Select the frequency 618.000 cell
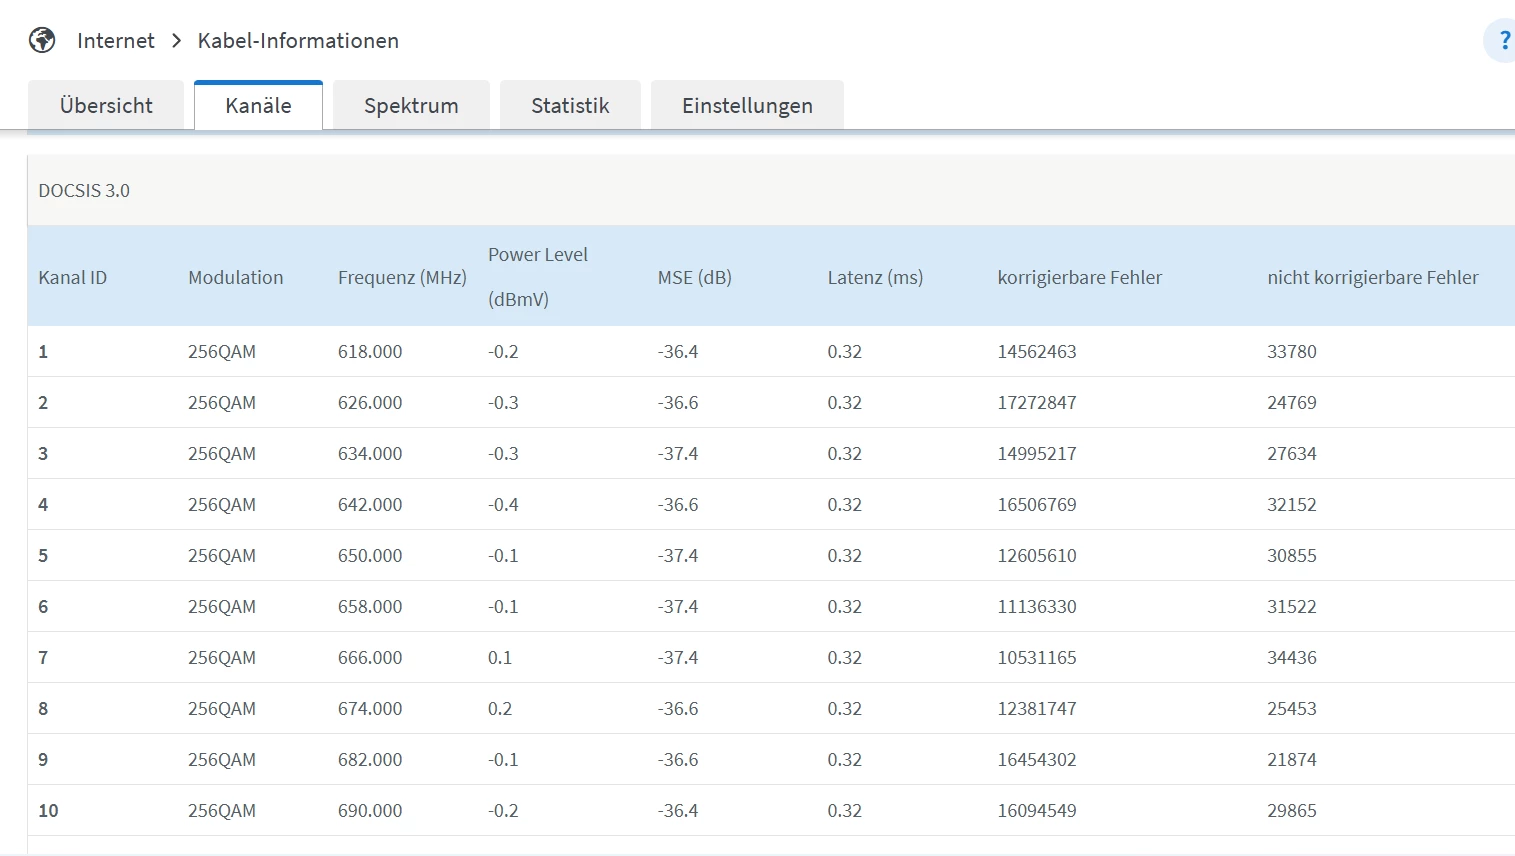The height and width of the screenshot is (856, 1515). [370, 352]
